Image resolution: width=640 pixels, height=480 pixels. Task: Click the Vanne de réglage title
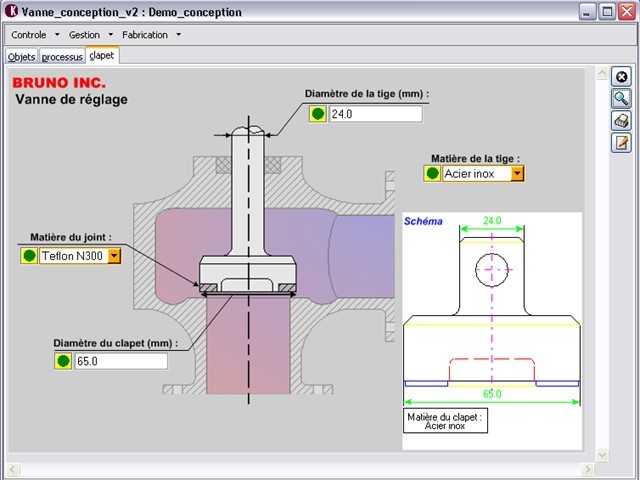pyautogui.click(x=71, y=99)
